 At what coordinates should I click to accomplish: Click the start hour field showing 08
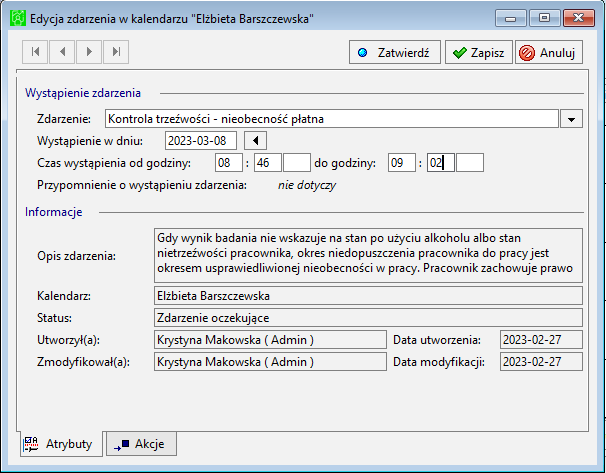[229, 163]
